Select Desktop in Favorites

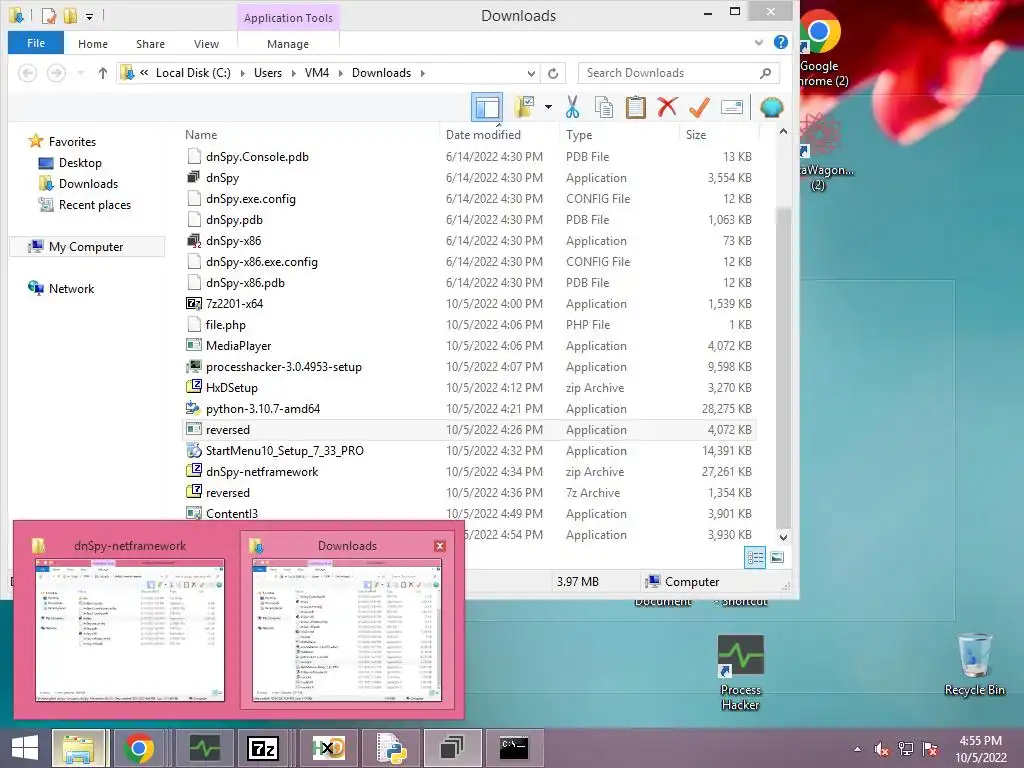point(80,163)
